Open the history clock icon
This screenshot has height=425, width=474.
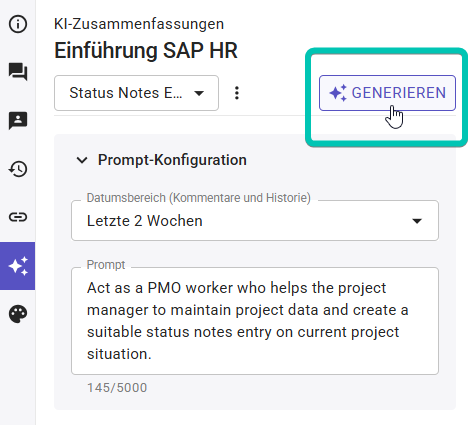pyautogui.click(x=18, y=169)
